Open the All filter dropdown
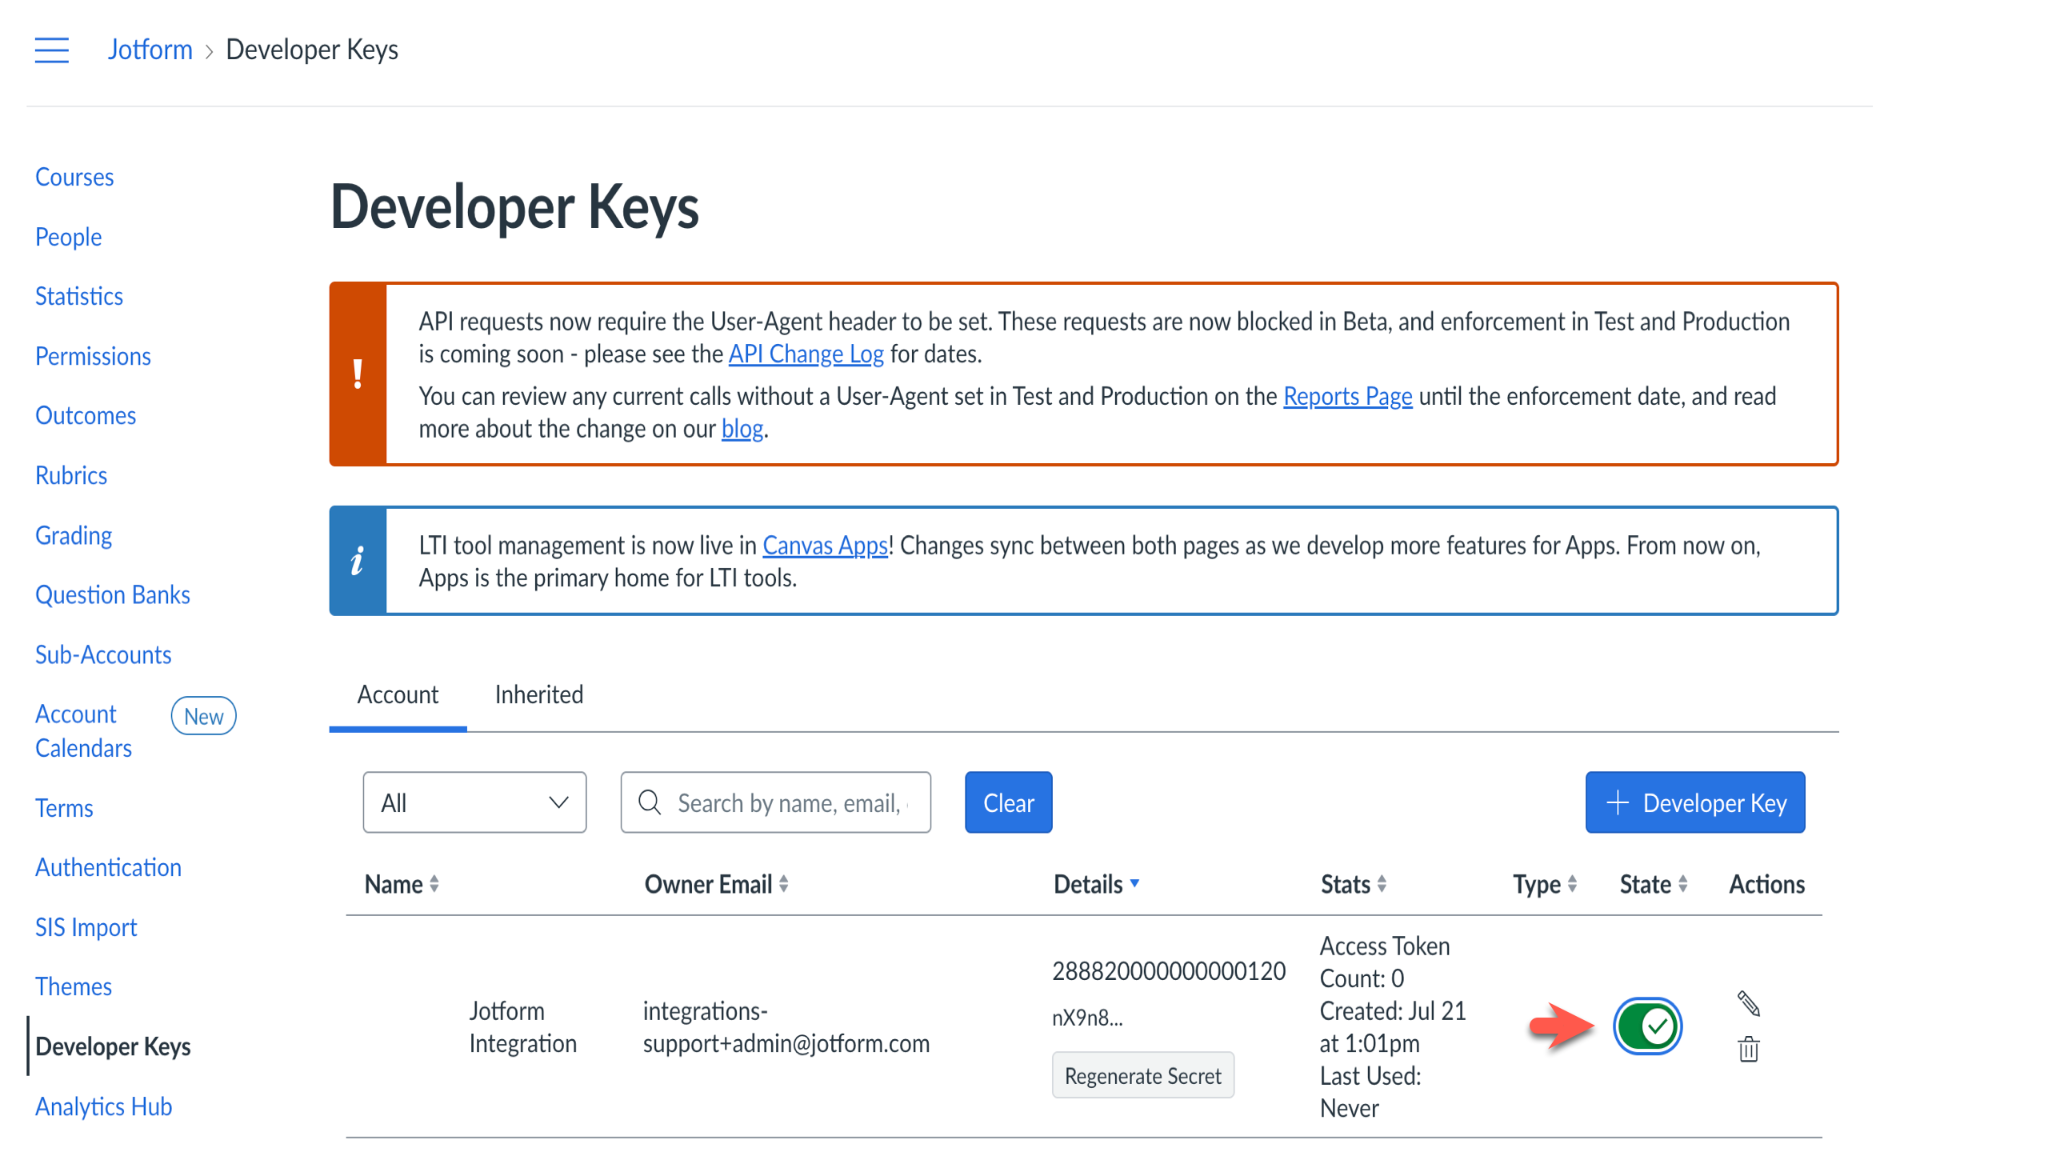 (475, 802)
